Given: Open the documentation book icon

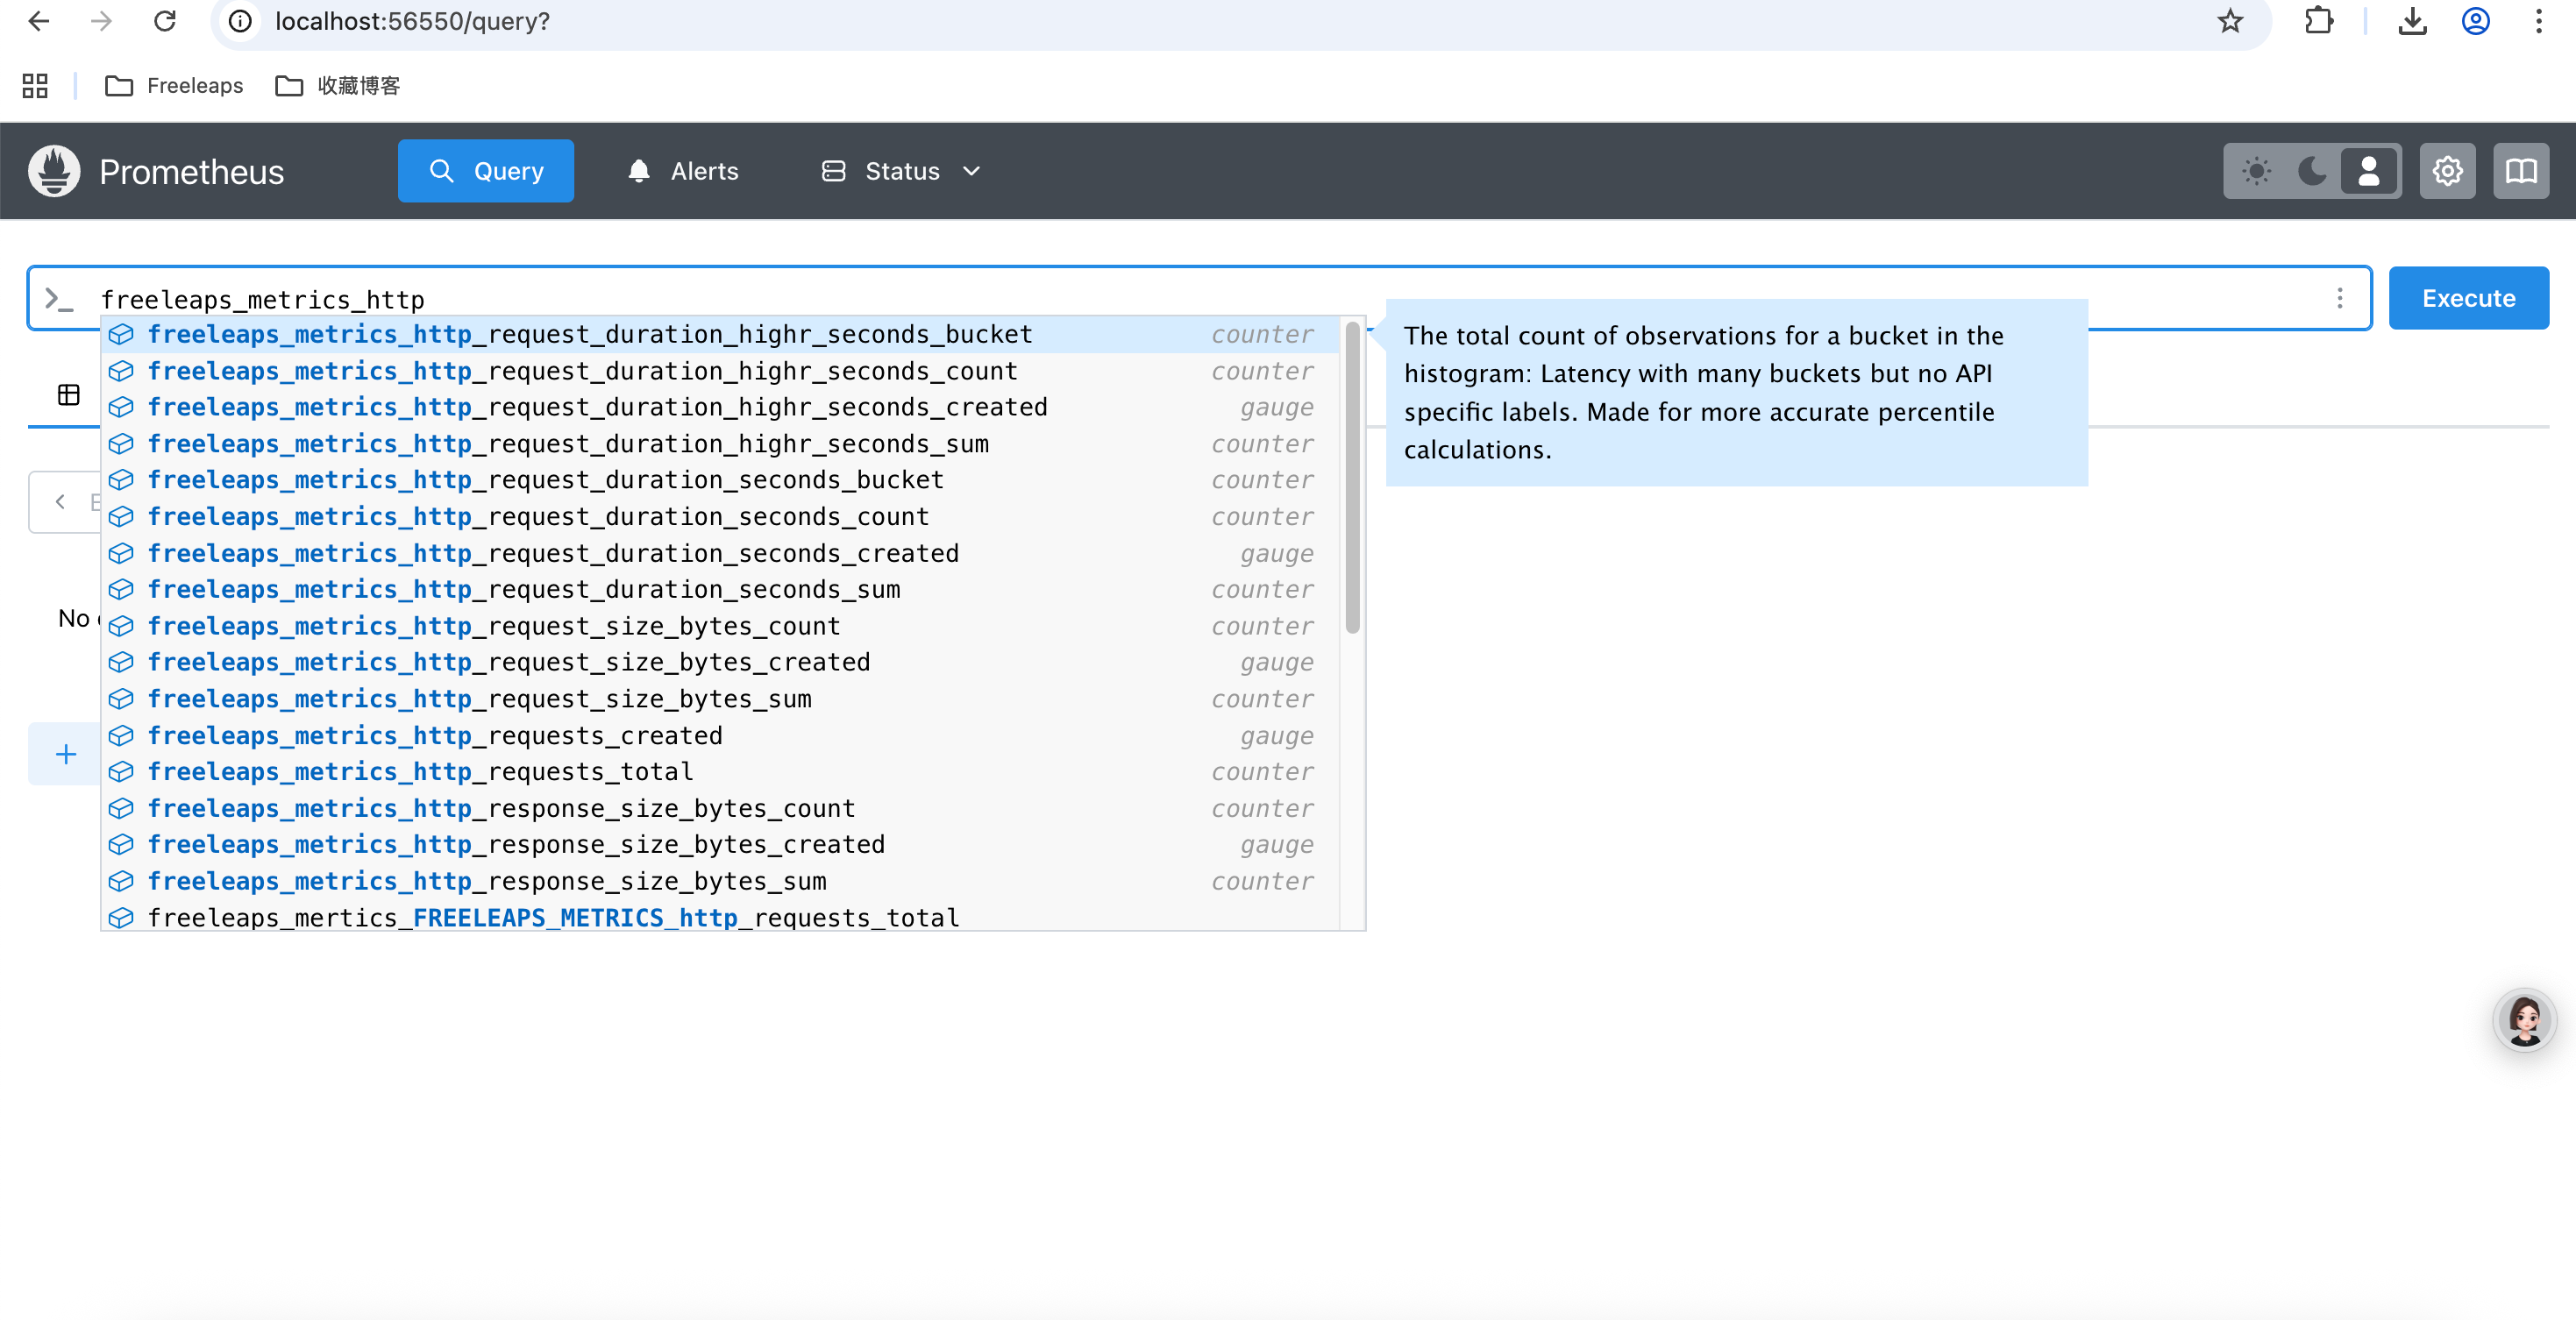Looking at the screenshot, I should click(x=2520, y=171).
